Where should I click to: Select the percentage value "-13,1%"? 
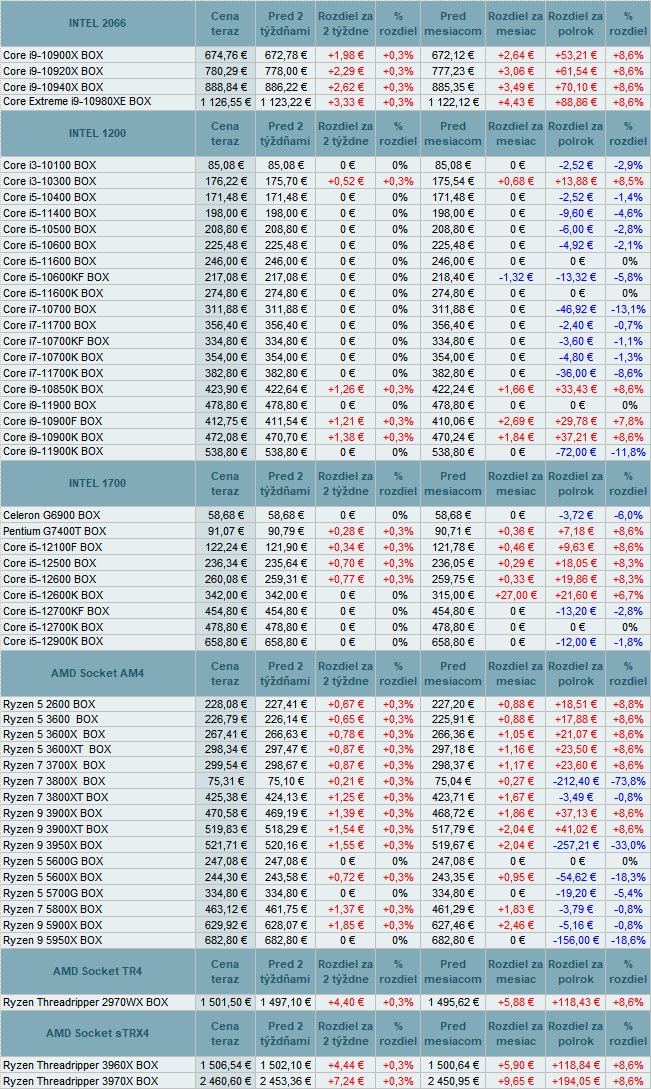point(628,309)
